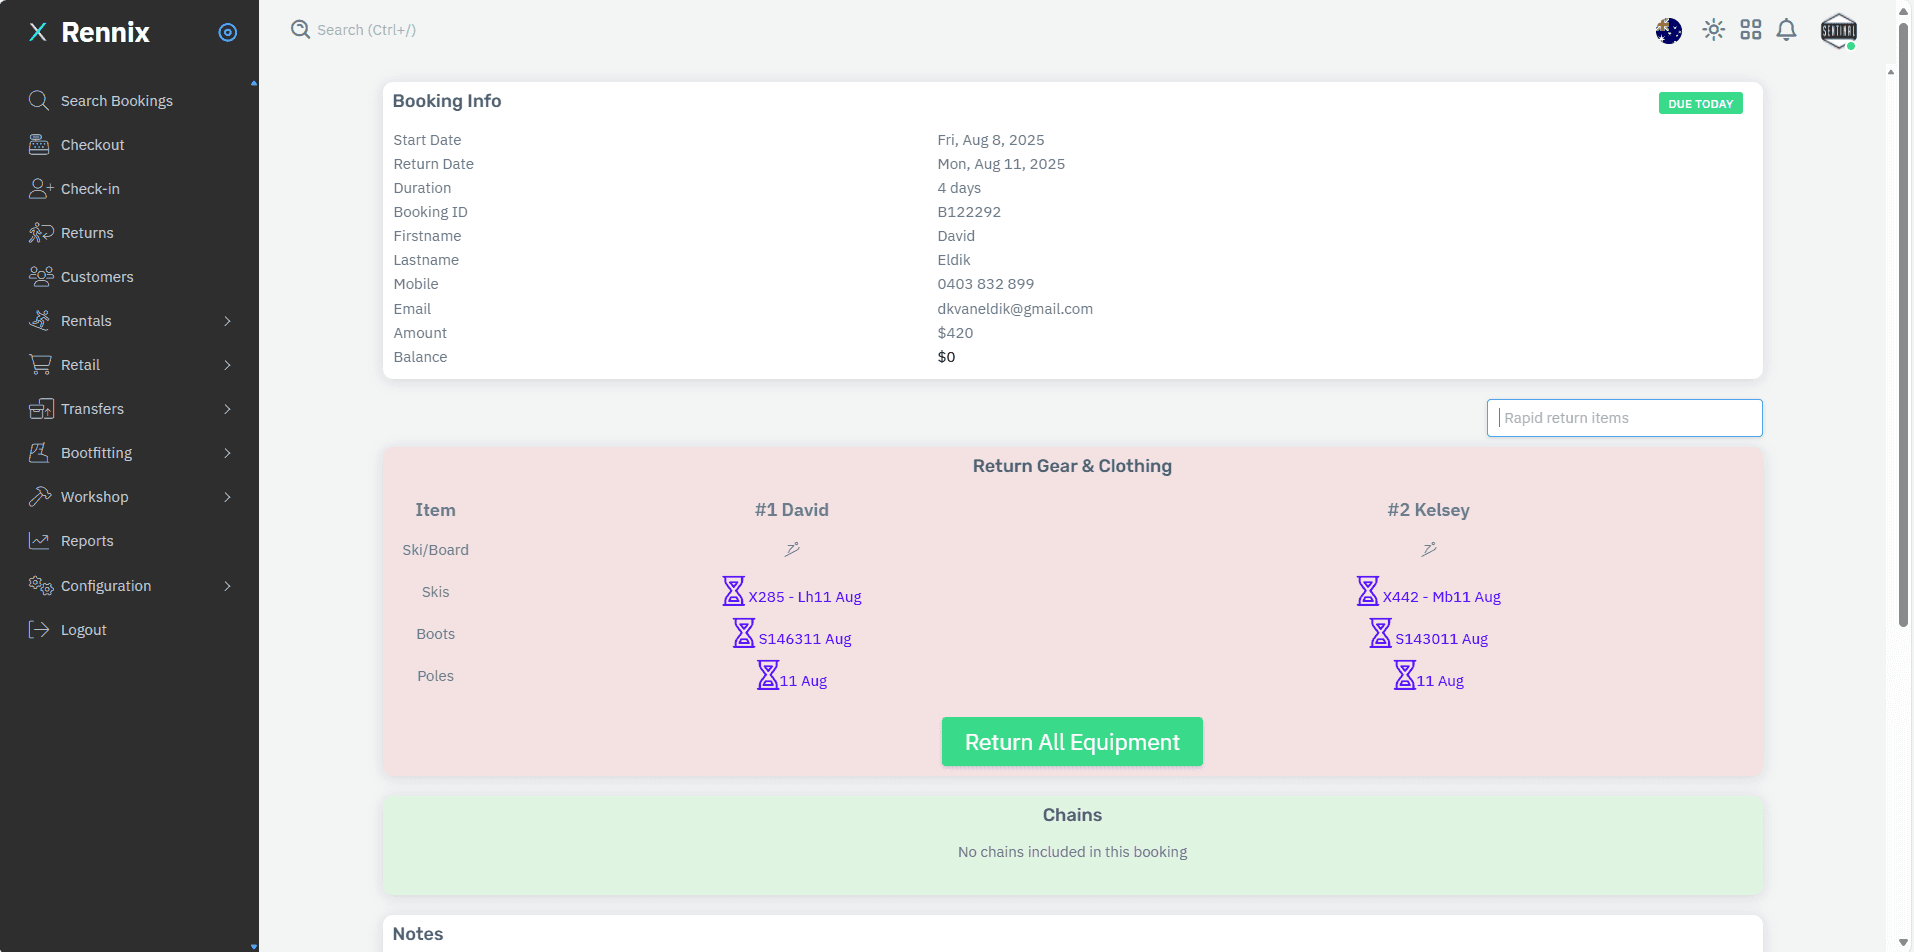The image size is (1914, 952).
Task: Click hourglass icon beside X285 skis
Action: (734, 591)
